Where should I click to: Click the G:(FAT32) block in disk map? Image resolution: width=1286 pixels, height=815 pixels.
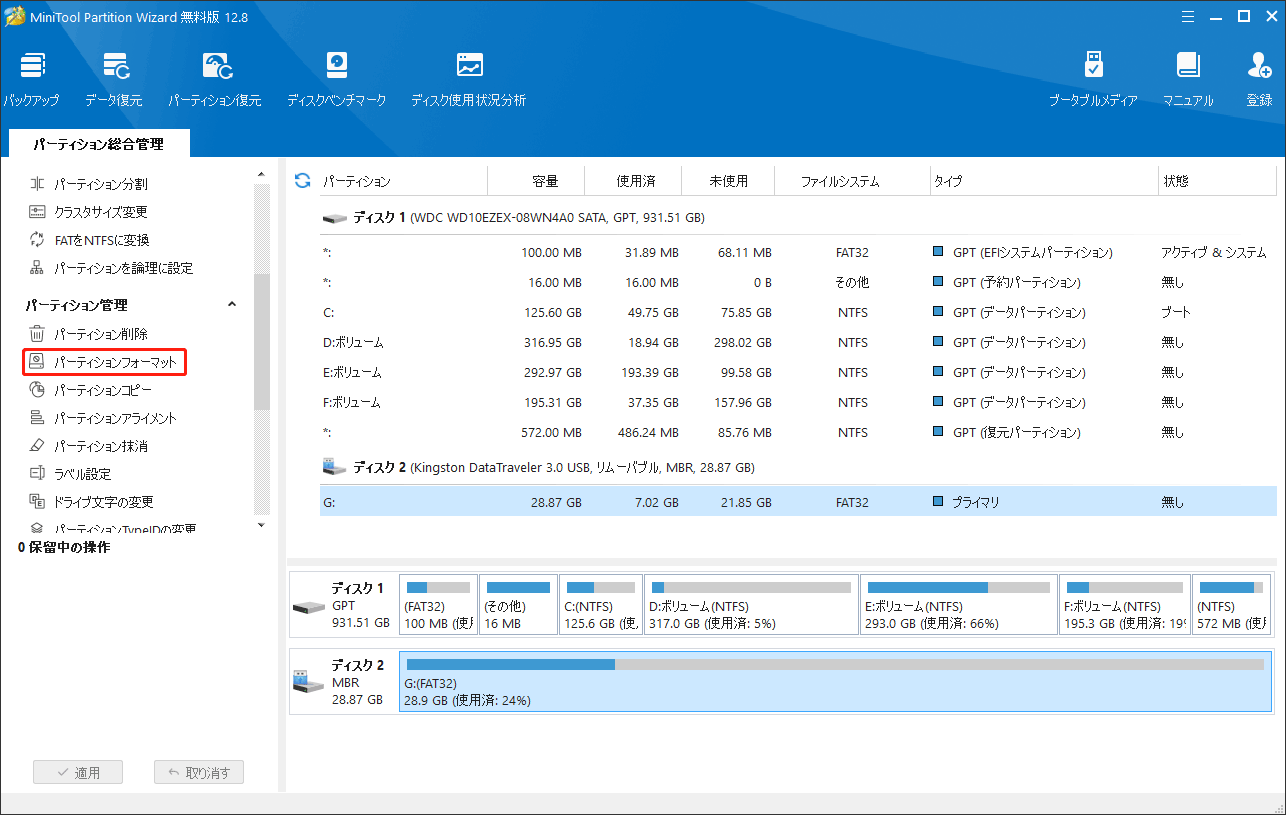[x=835, y=681]
